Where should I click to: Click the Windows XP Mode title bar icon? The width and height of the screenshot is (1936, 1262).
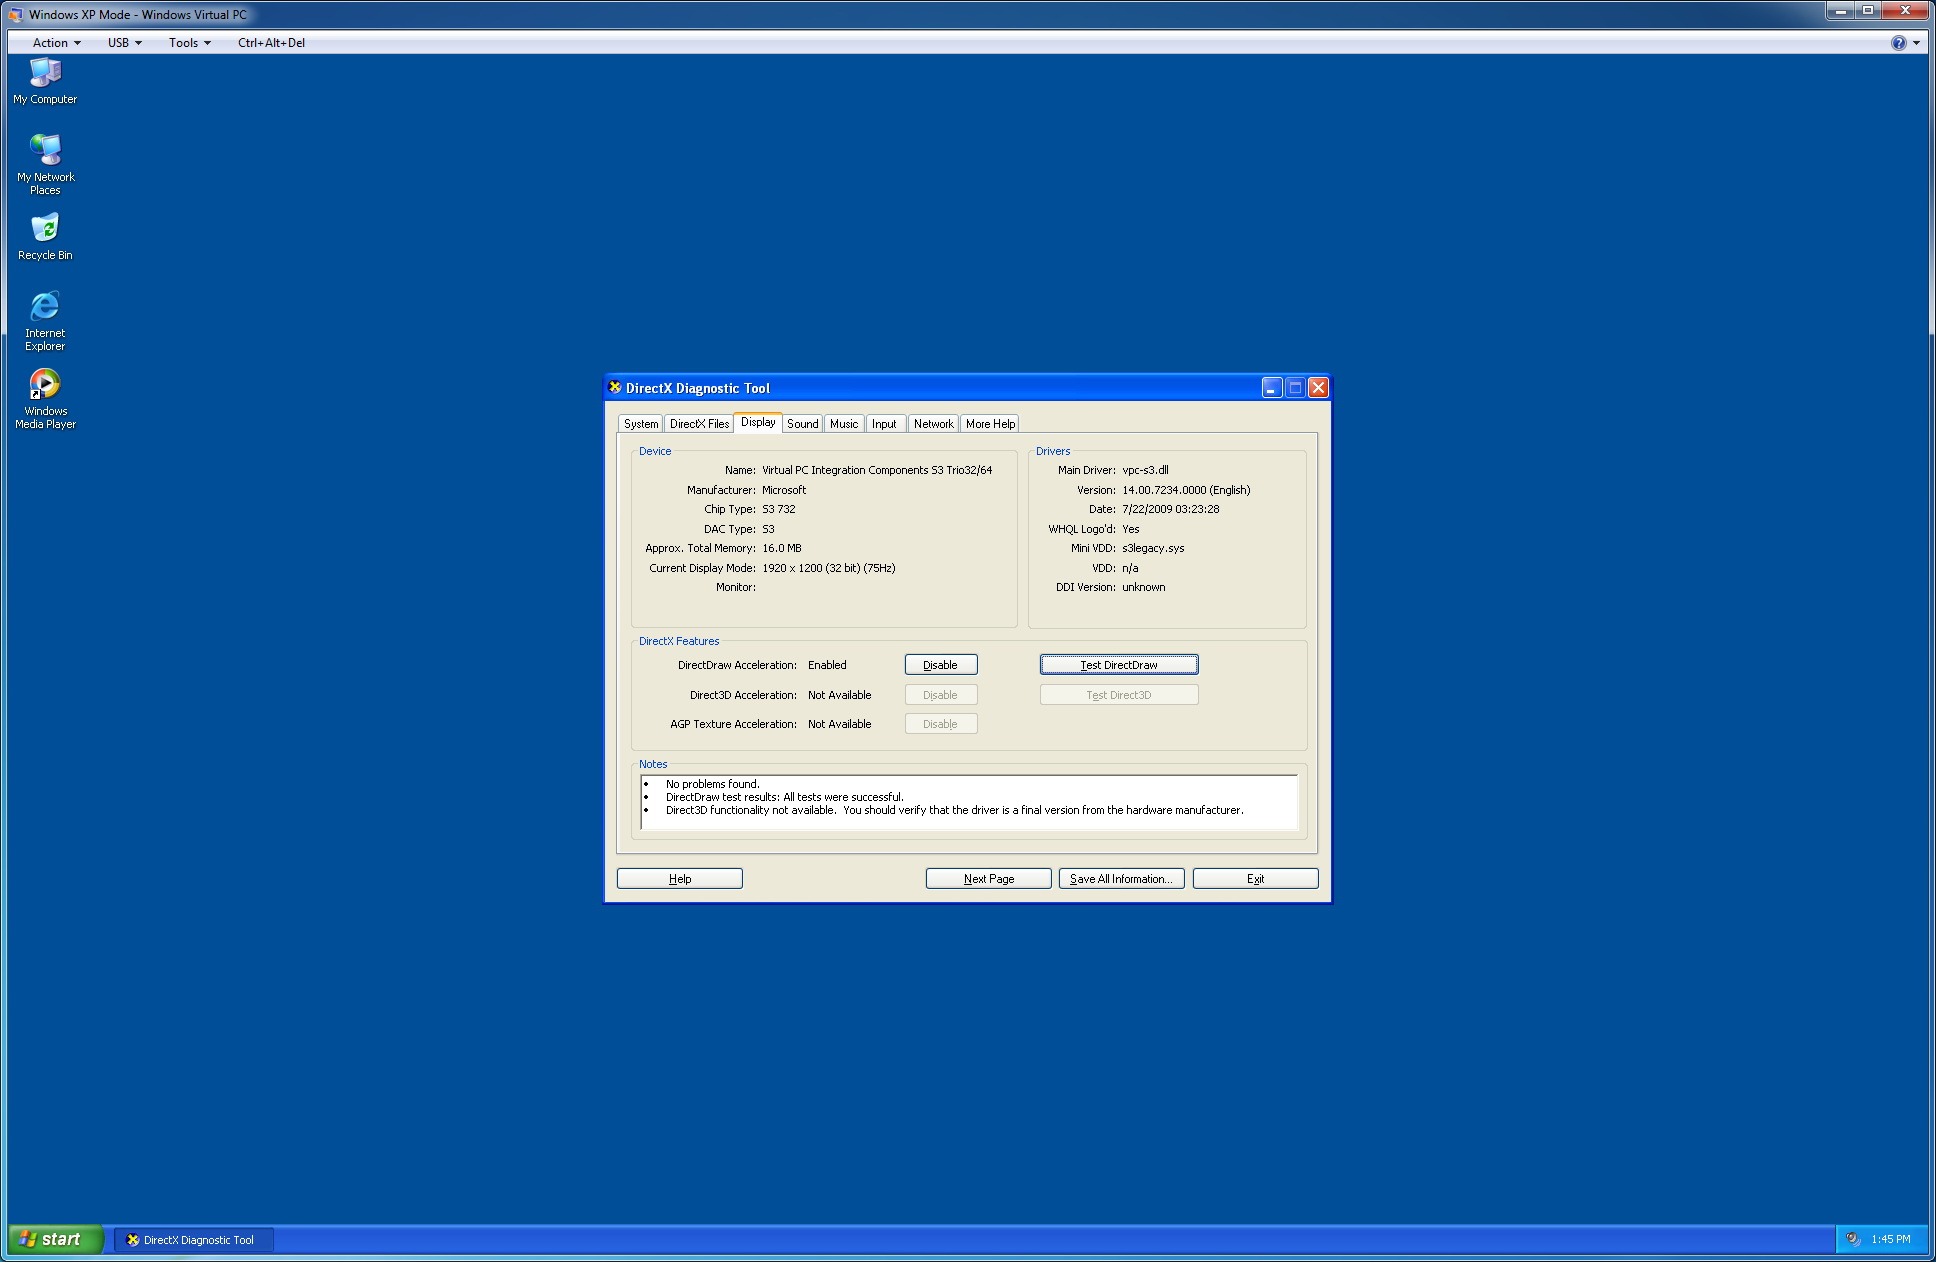15,15
